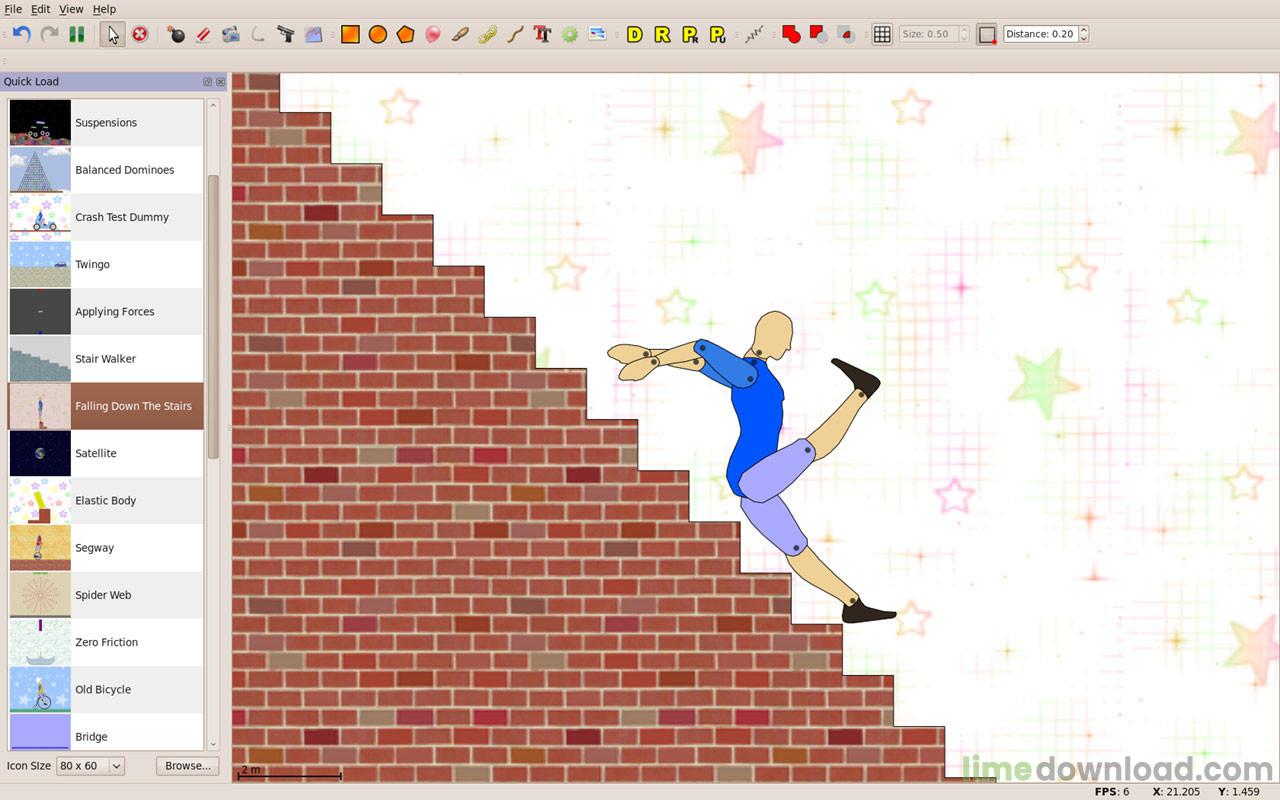Click the red text tool
The image size is (1280, 800).
pos(542,34)
